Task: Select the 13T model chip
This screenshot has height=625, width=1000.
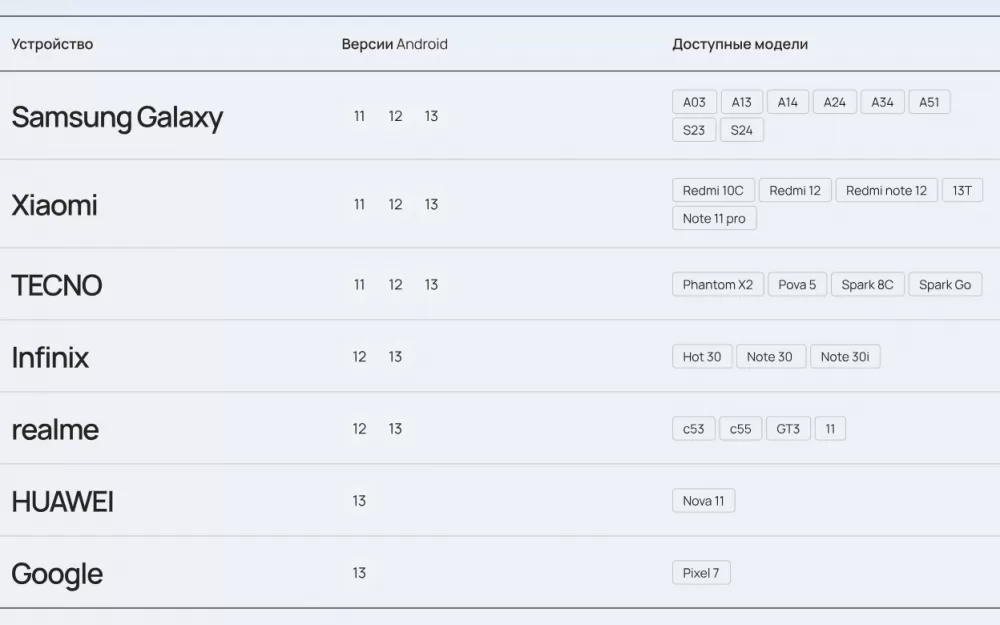Action: [962, 191]
